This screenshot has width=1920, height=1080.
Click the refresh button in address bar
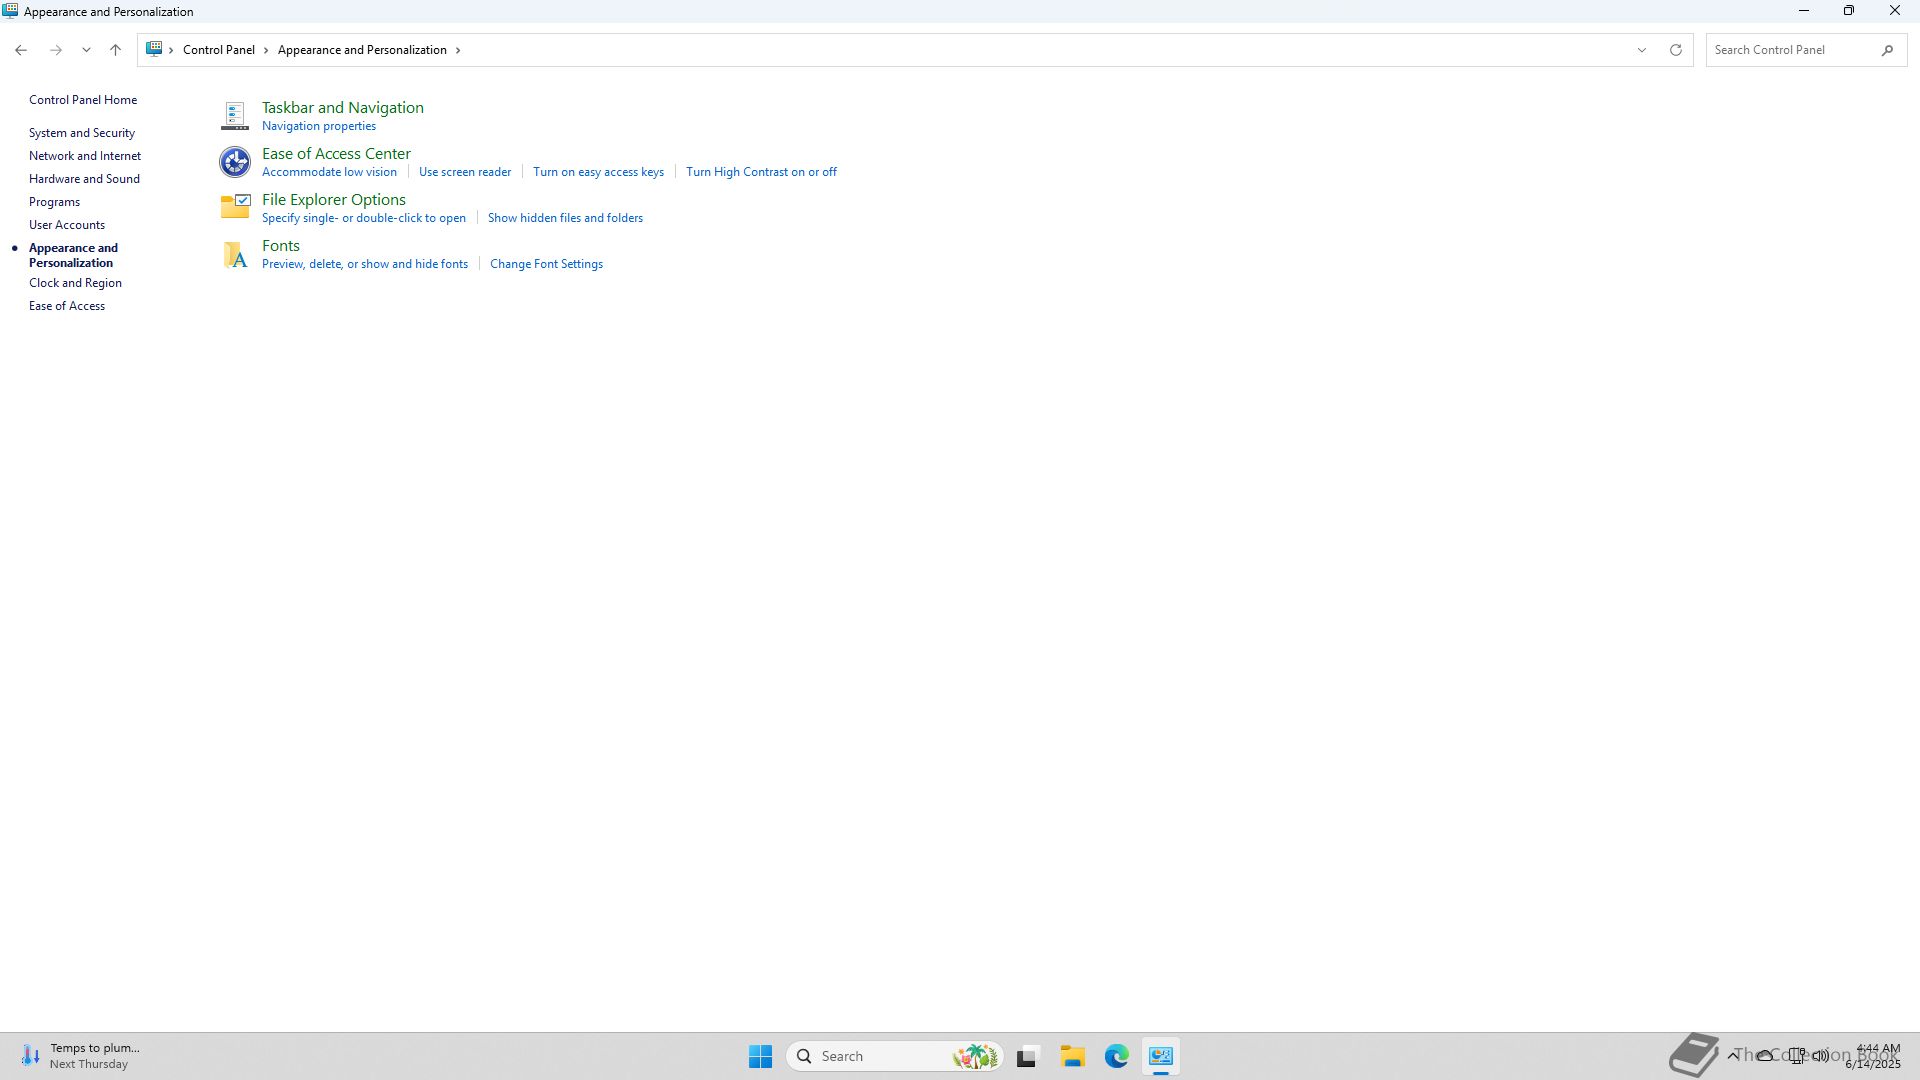click(1675, 50)
